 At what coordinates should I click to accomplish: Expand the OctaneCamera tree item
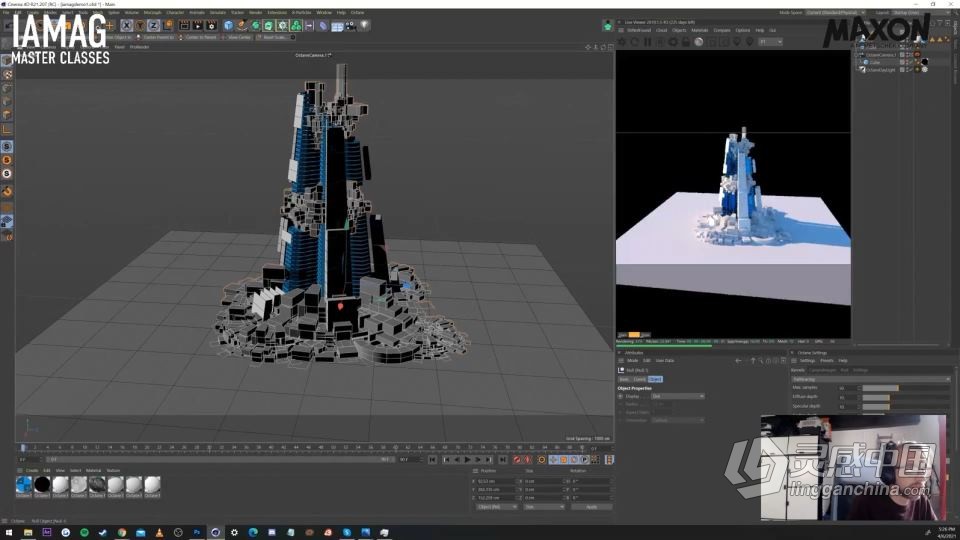click(x=857, y=55)
